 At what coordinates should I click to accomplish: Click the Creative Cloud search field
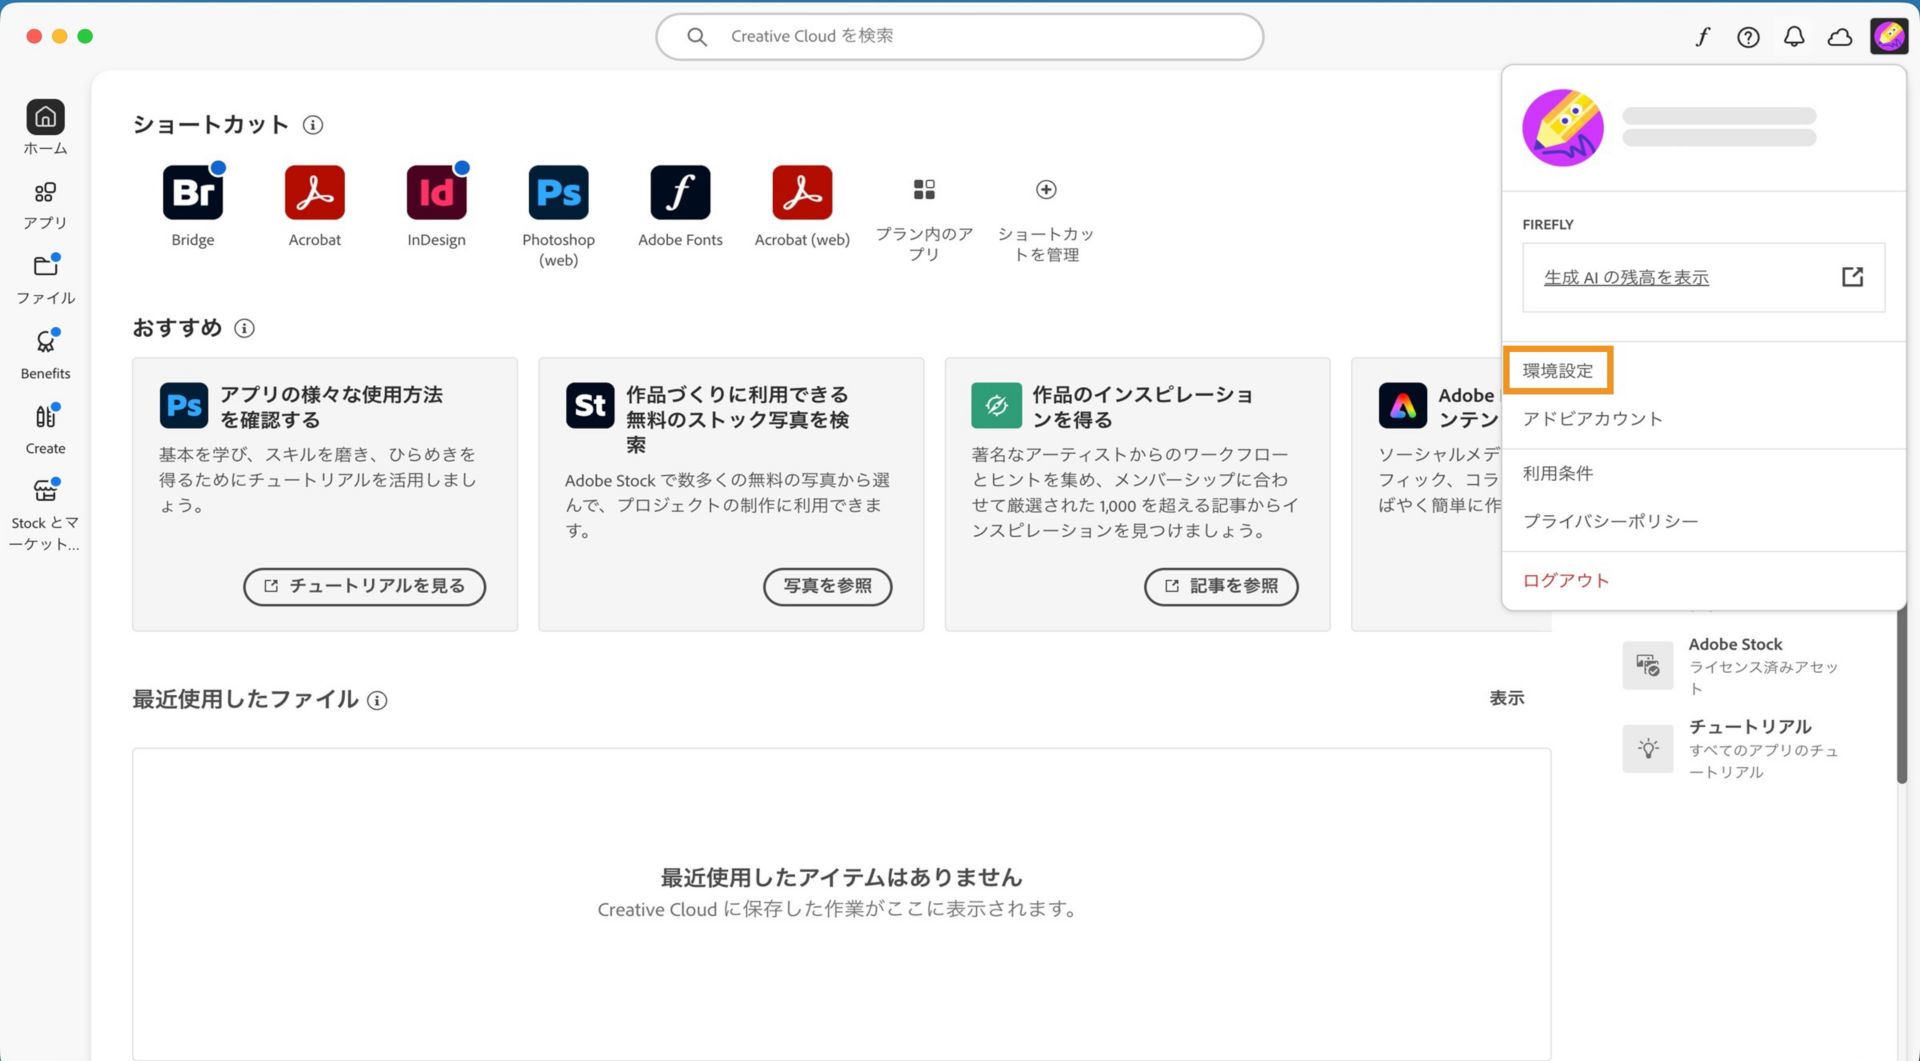pos(959,36)
